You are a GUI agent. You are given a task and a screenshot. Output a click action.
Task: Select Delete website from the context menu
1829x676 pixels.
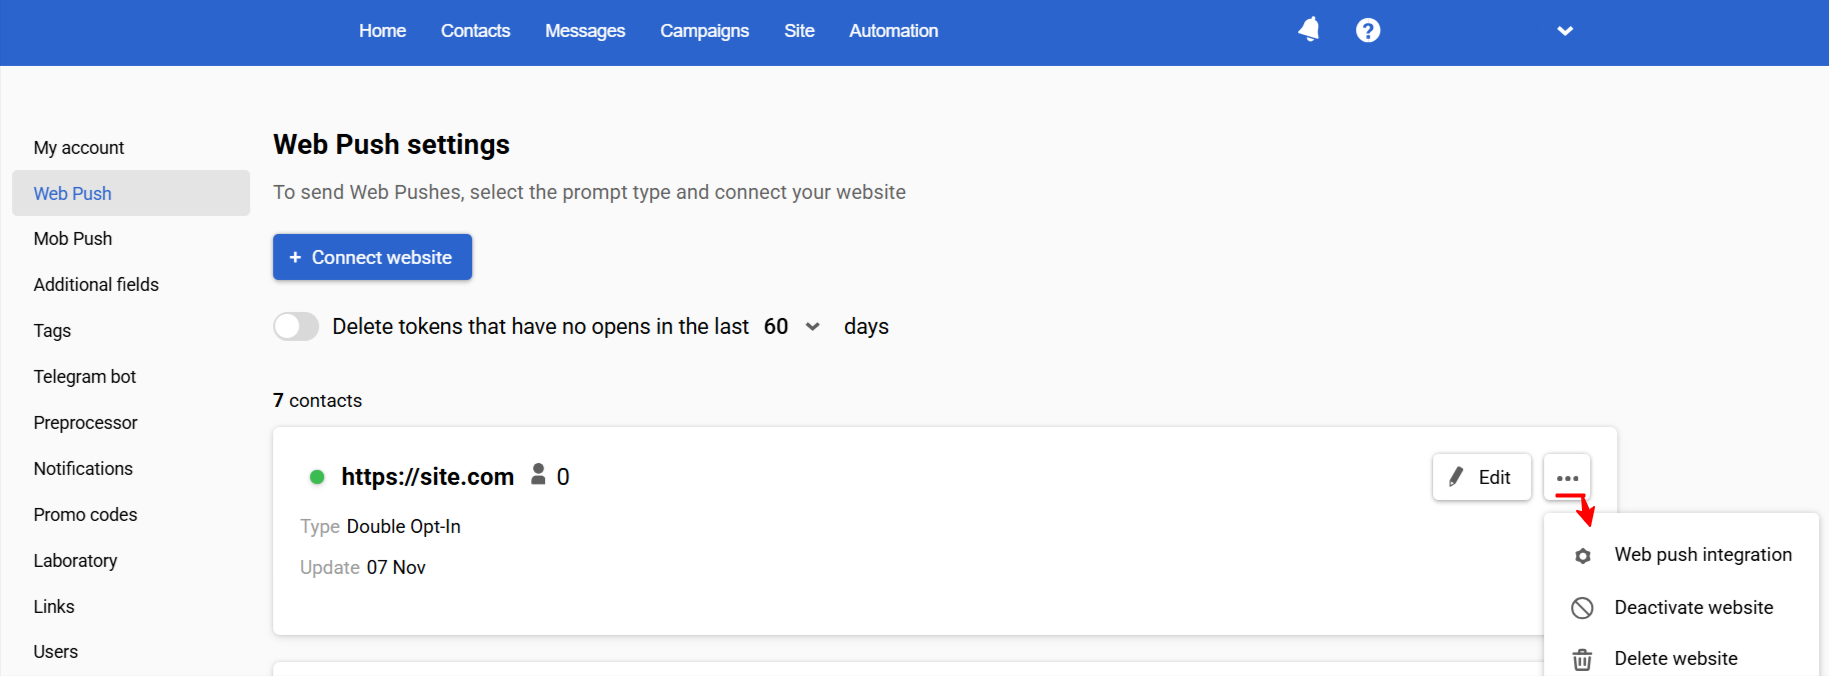point(1676,658)
